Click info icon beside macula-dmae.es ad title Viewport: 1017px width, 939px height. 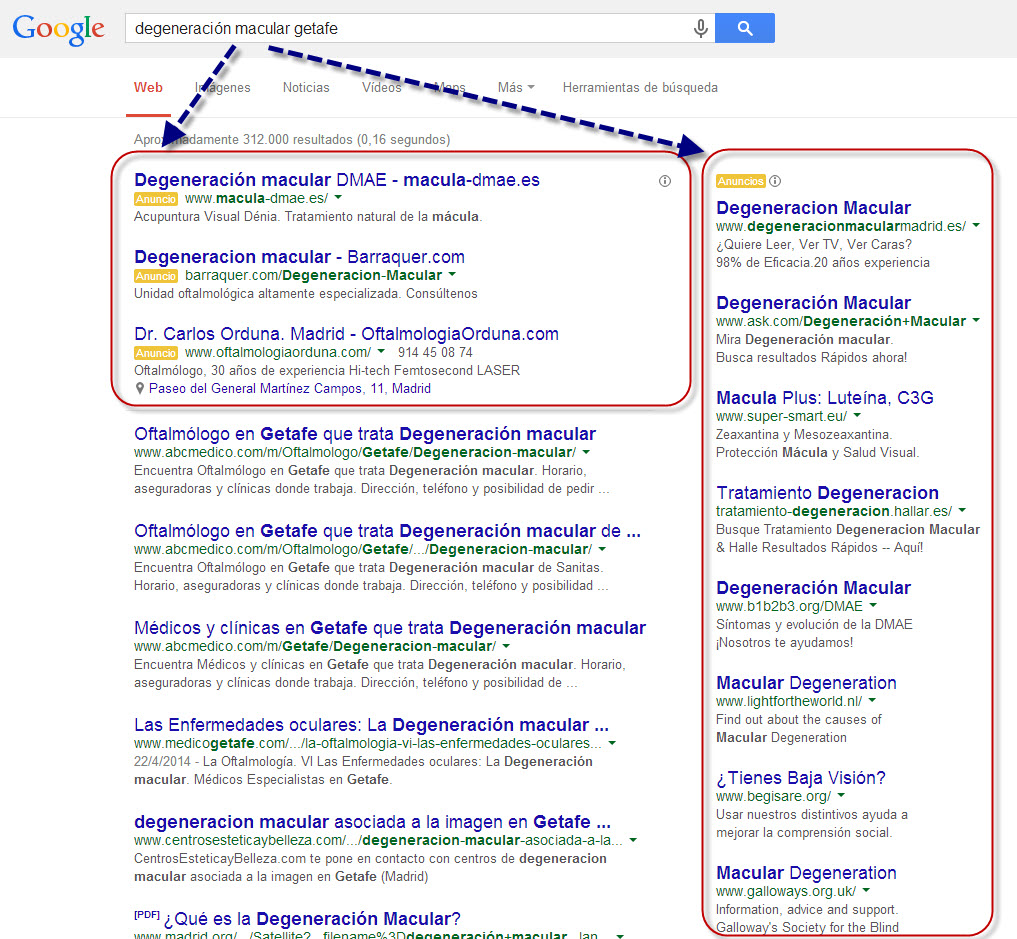click(x=665, y=181)
